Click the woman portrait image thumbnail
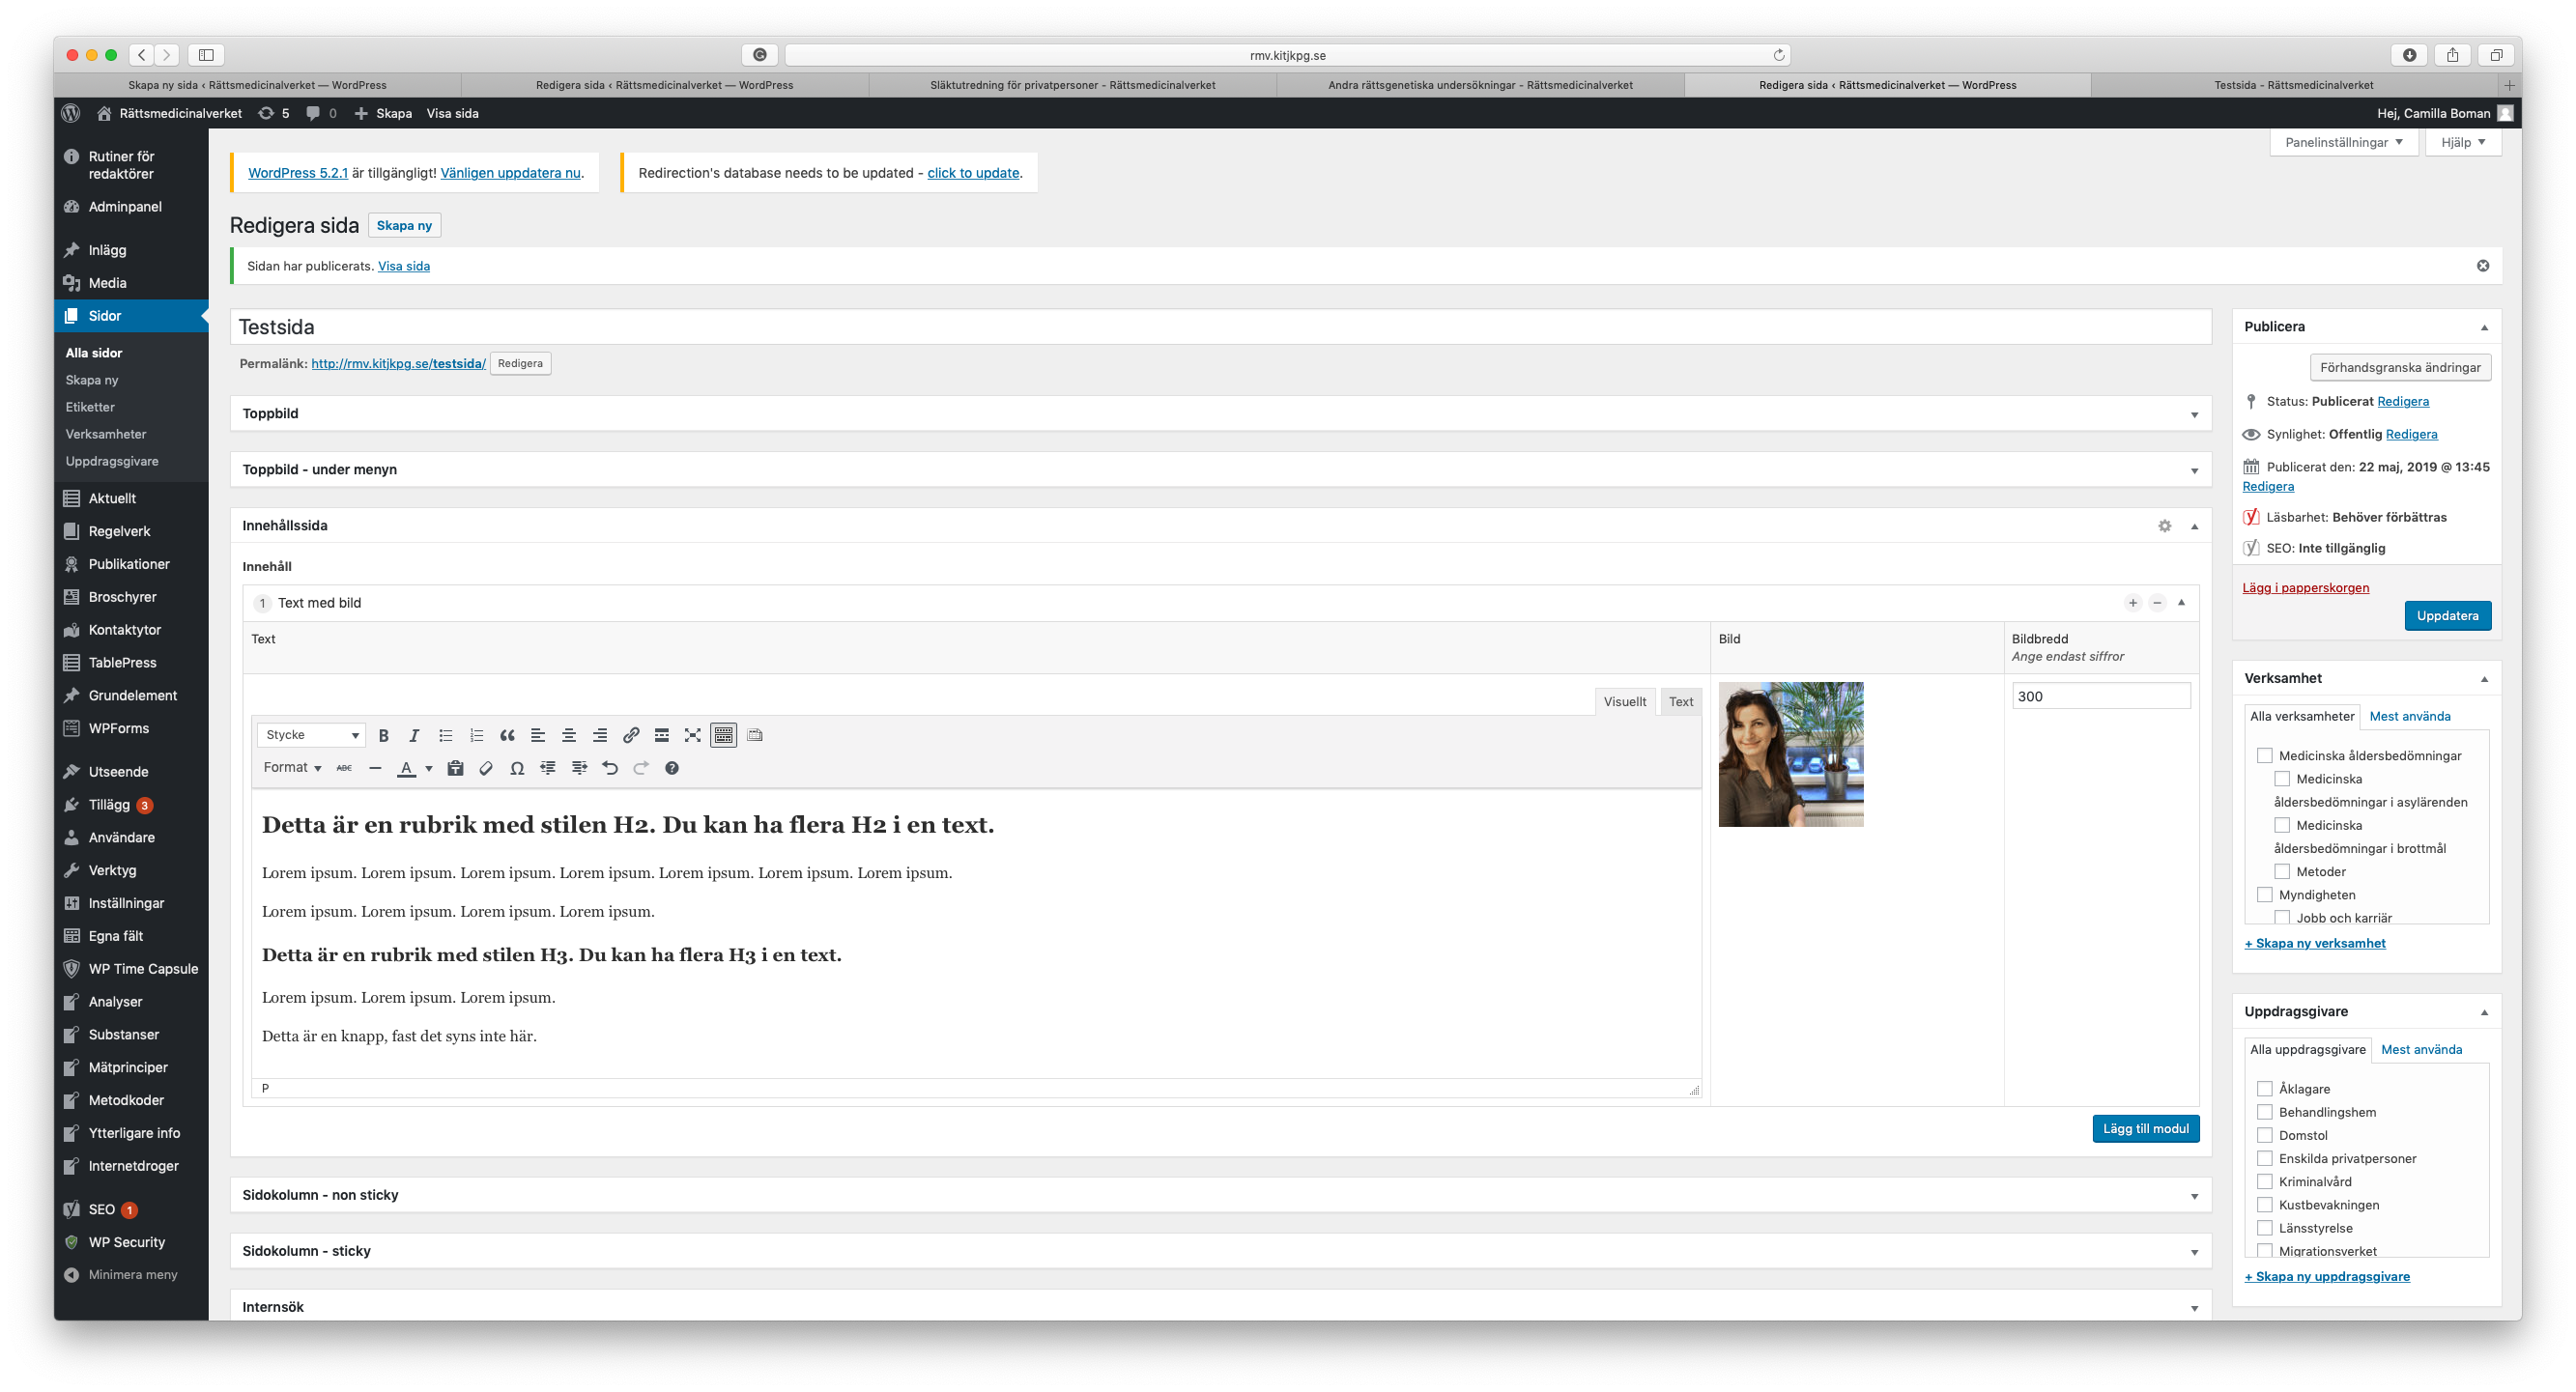Viewport: 2576px width, 1392px height. [1791, 755]
